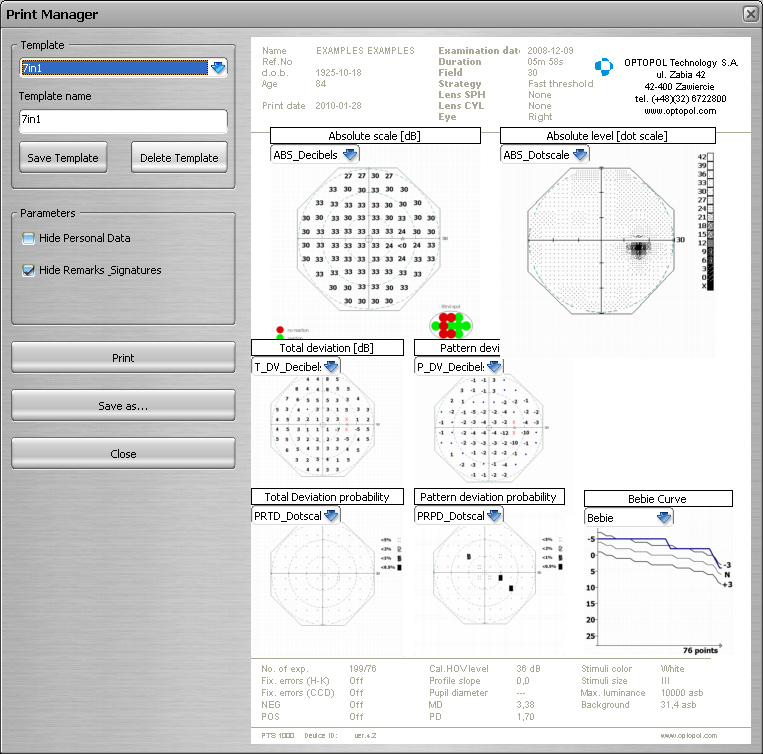Click the MD value 3,38

coord(526,704)
